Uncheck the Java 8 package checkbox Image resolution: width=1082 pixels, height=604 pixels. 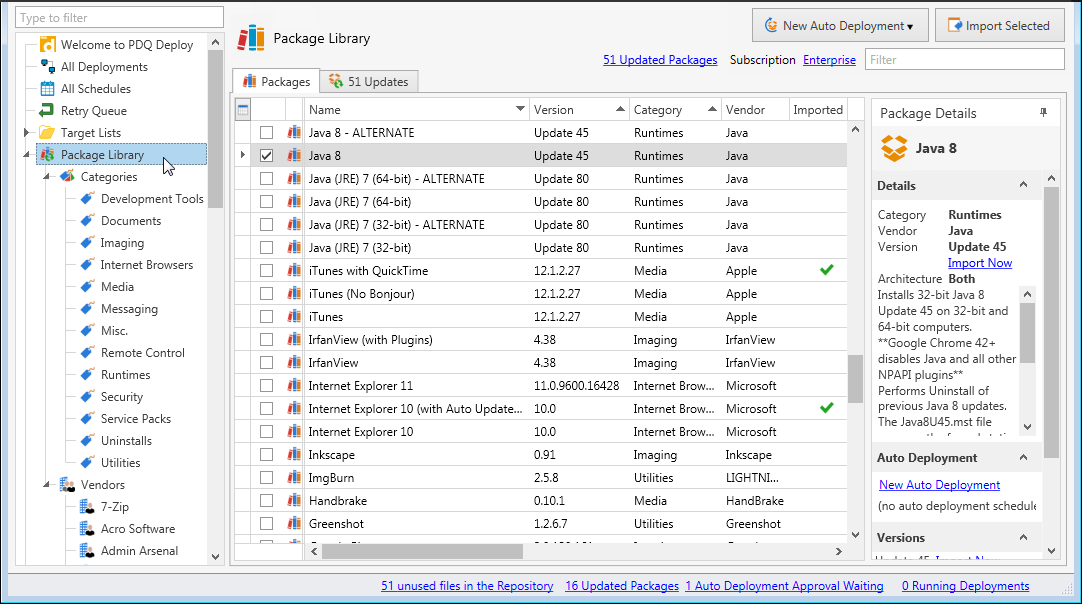[x=266, y=156]
